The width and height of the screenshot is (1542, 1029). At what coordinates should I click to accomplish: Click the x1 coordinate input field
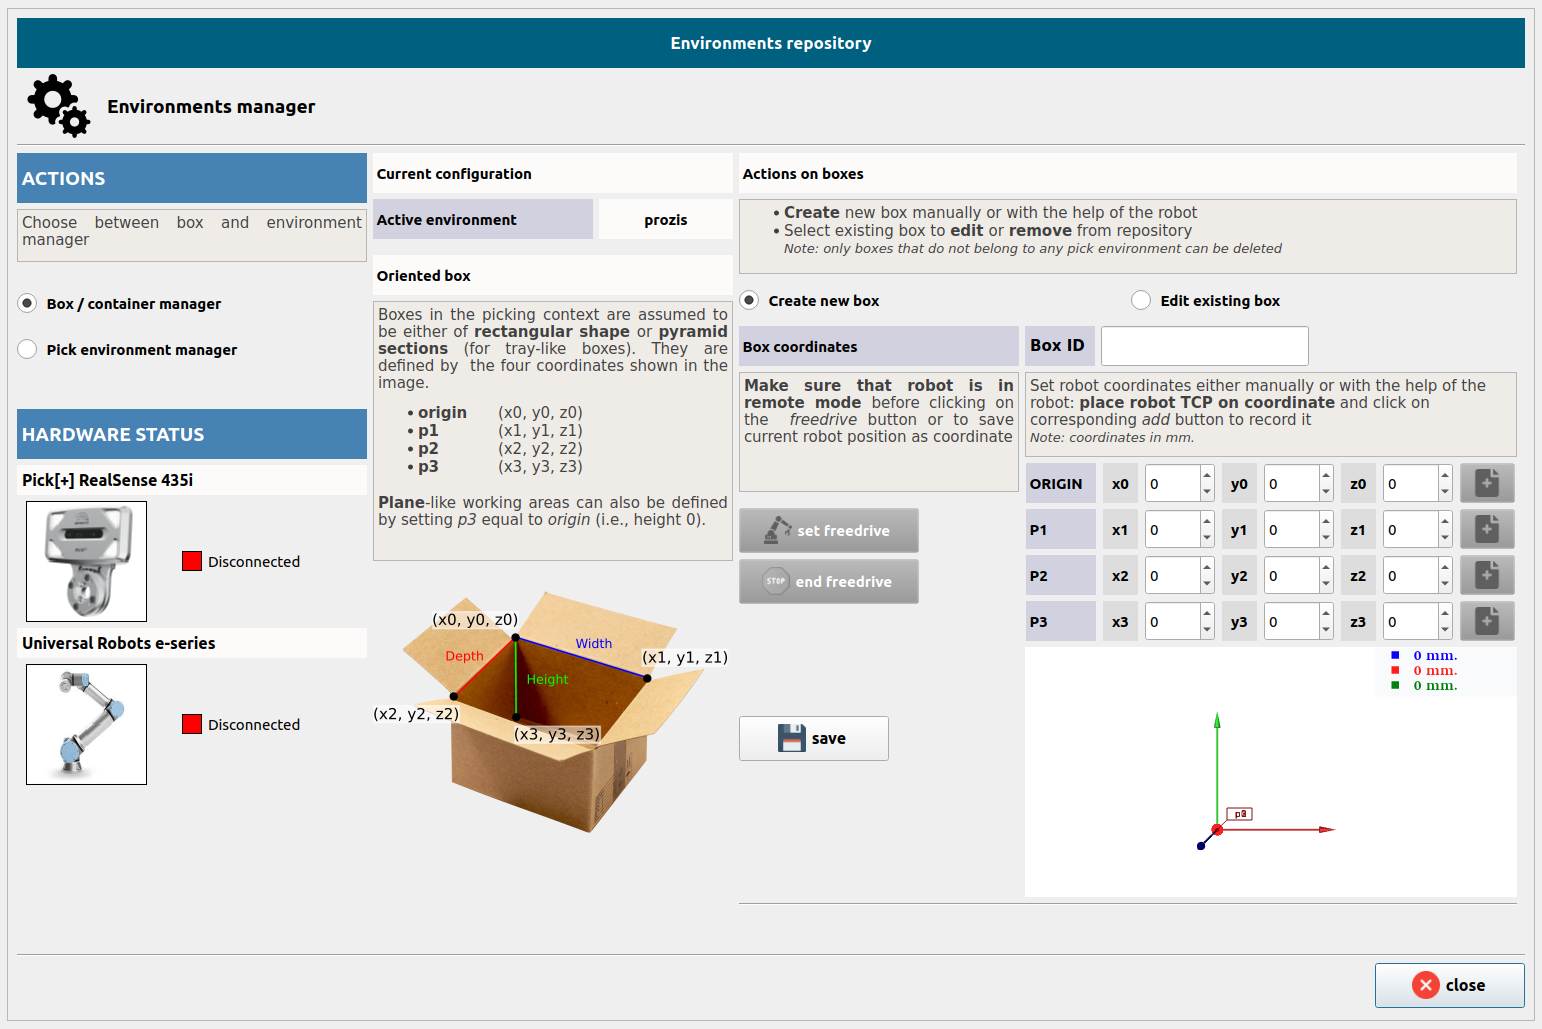pos(1172,529)
